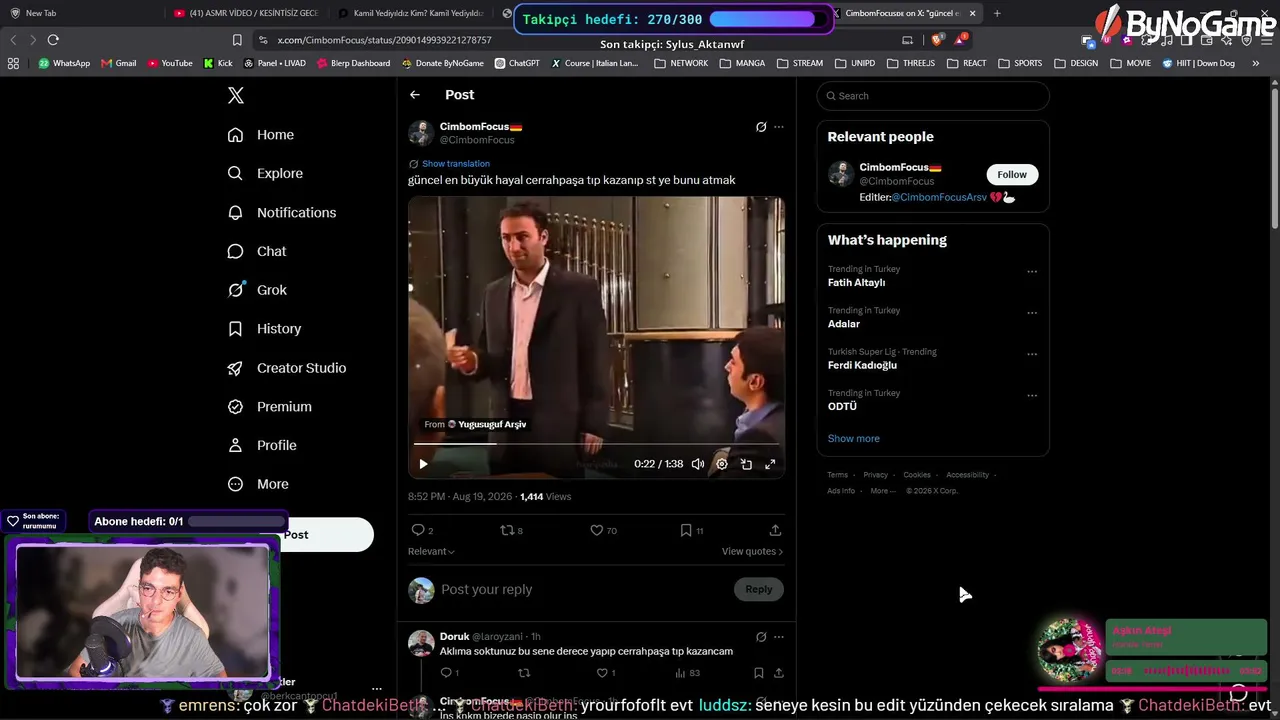Viewport: 1280px width, 720px height.
Task: Click the reply icon showing 2 replies
Action: click(422, 530)
